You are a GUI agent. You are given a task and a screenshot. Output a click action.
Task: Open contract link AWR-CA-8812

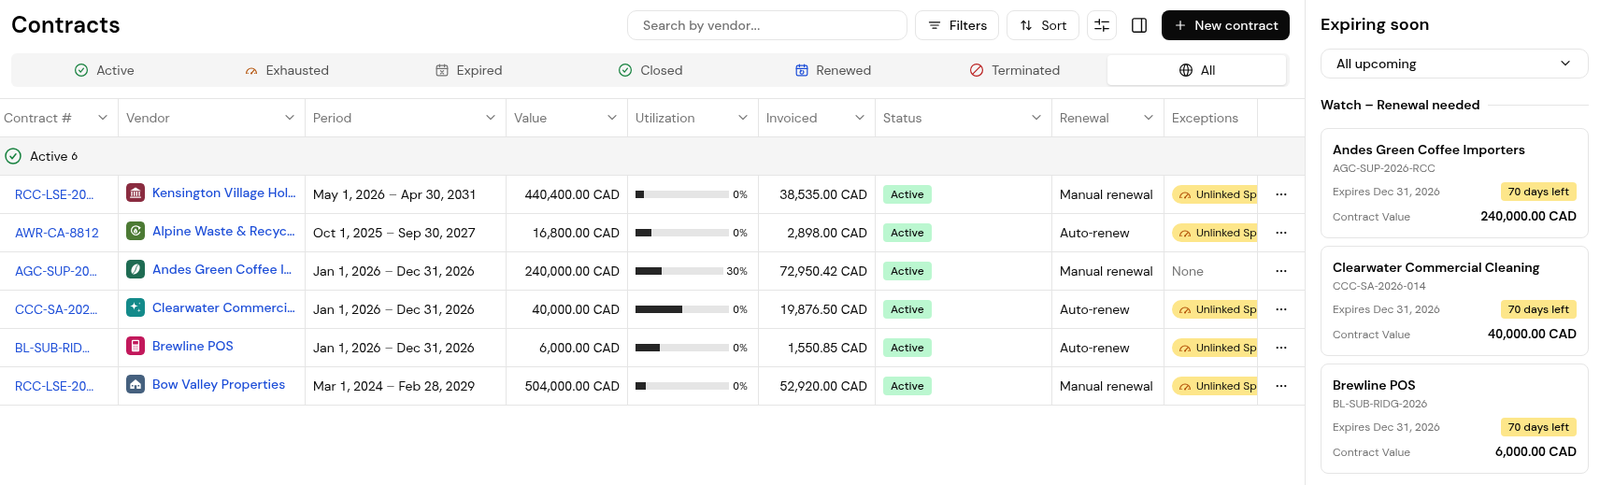[x=57, y=233]
